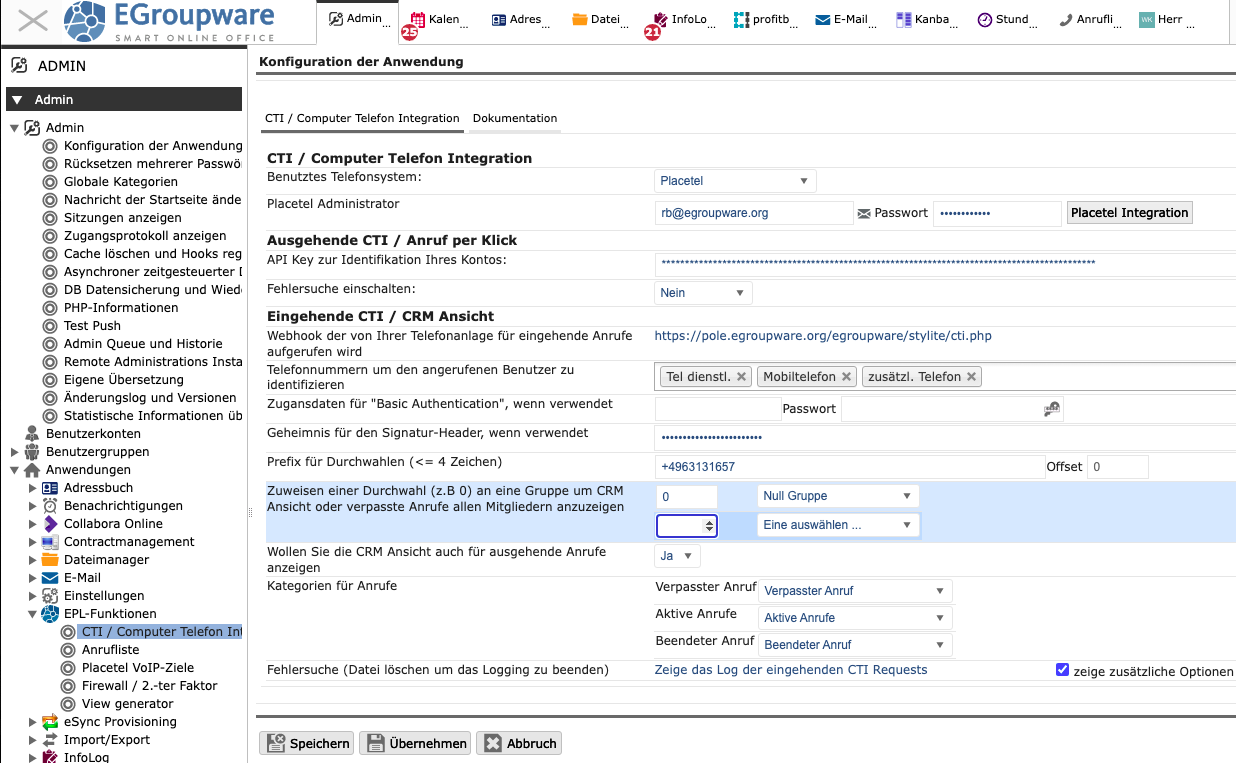
Task: Click the Placetel Administrator email field
Action: tap(755, 213)
